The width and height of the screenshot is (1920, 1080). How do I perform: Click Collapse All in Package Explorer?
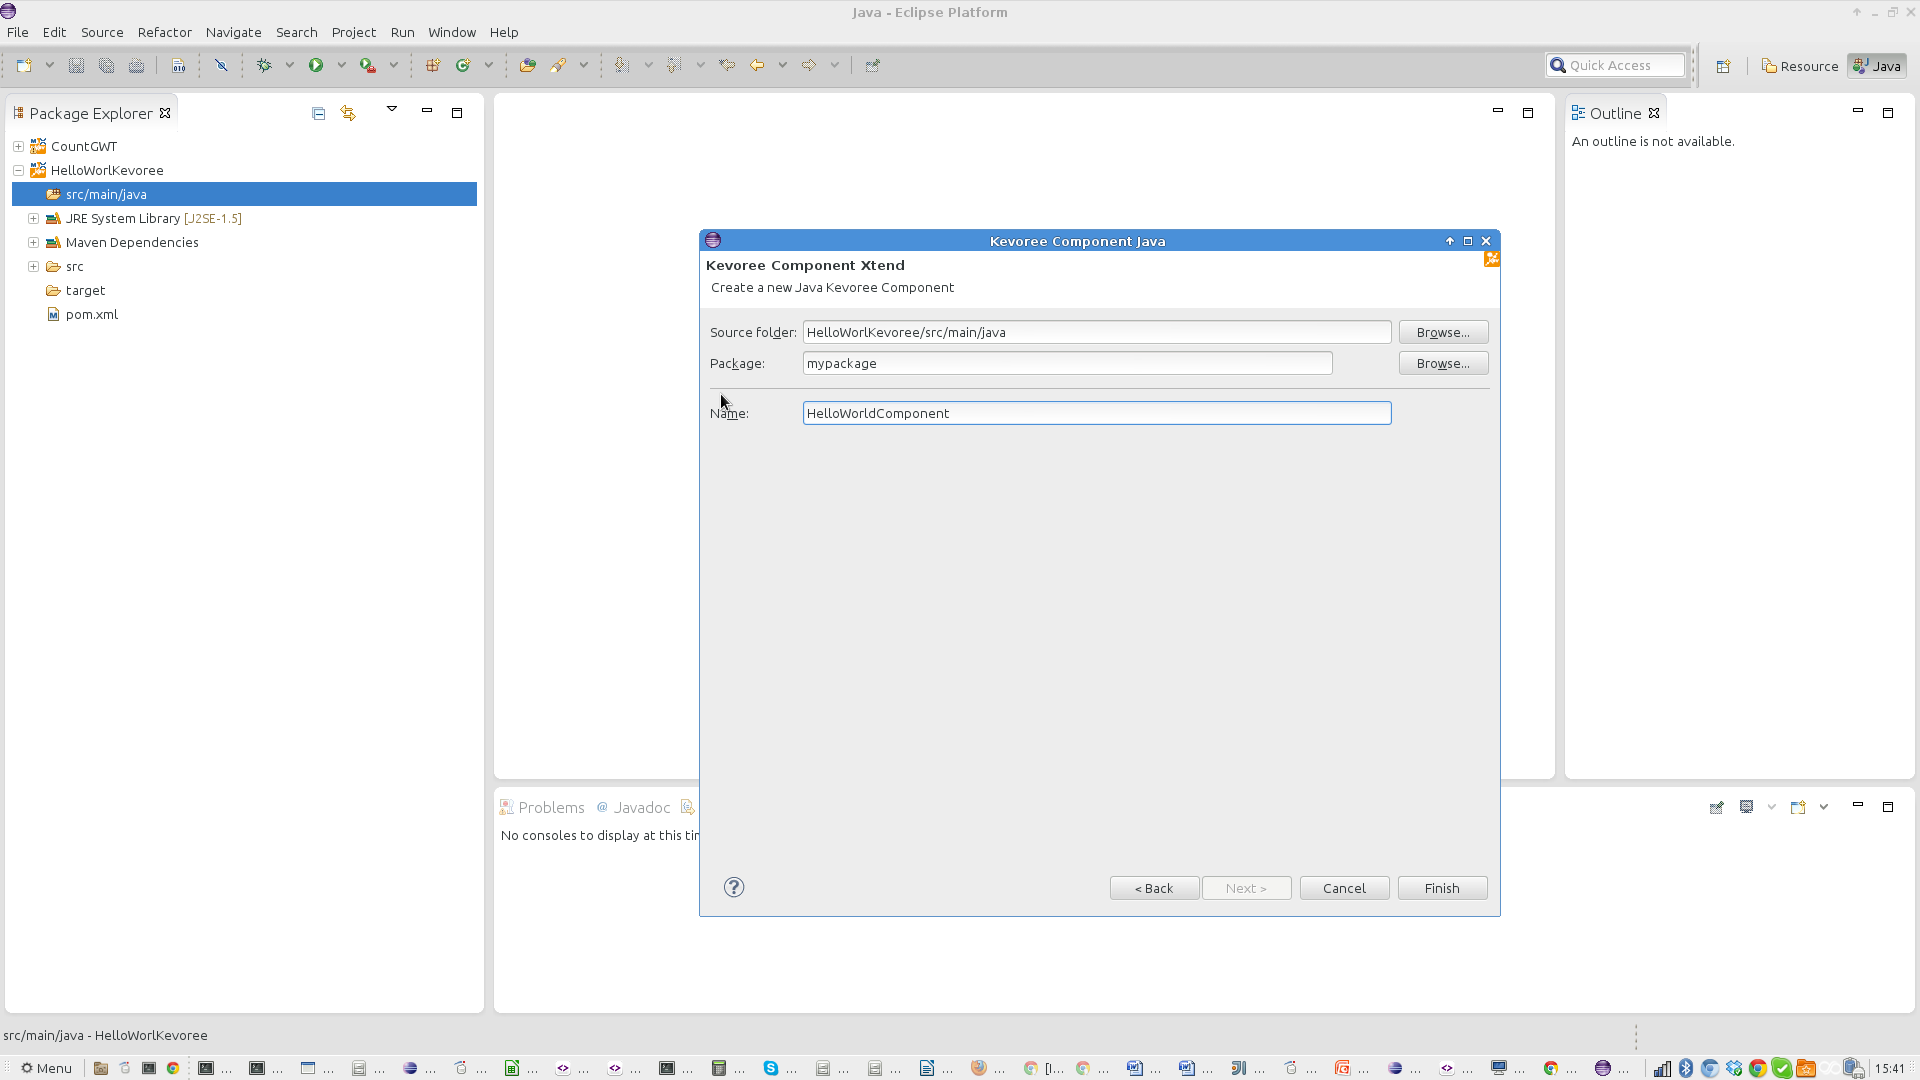319,113
